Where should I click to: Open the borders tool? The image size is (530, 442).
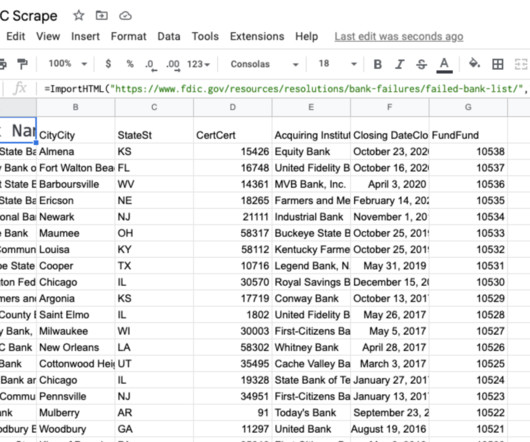tap(498, 64)
